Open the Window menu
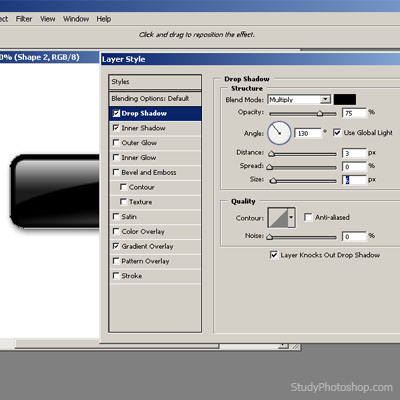 click(76, 19)
